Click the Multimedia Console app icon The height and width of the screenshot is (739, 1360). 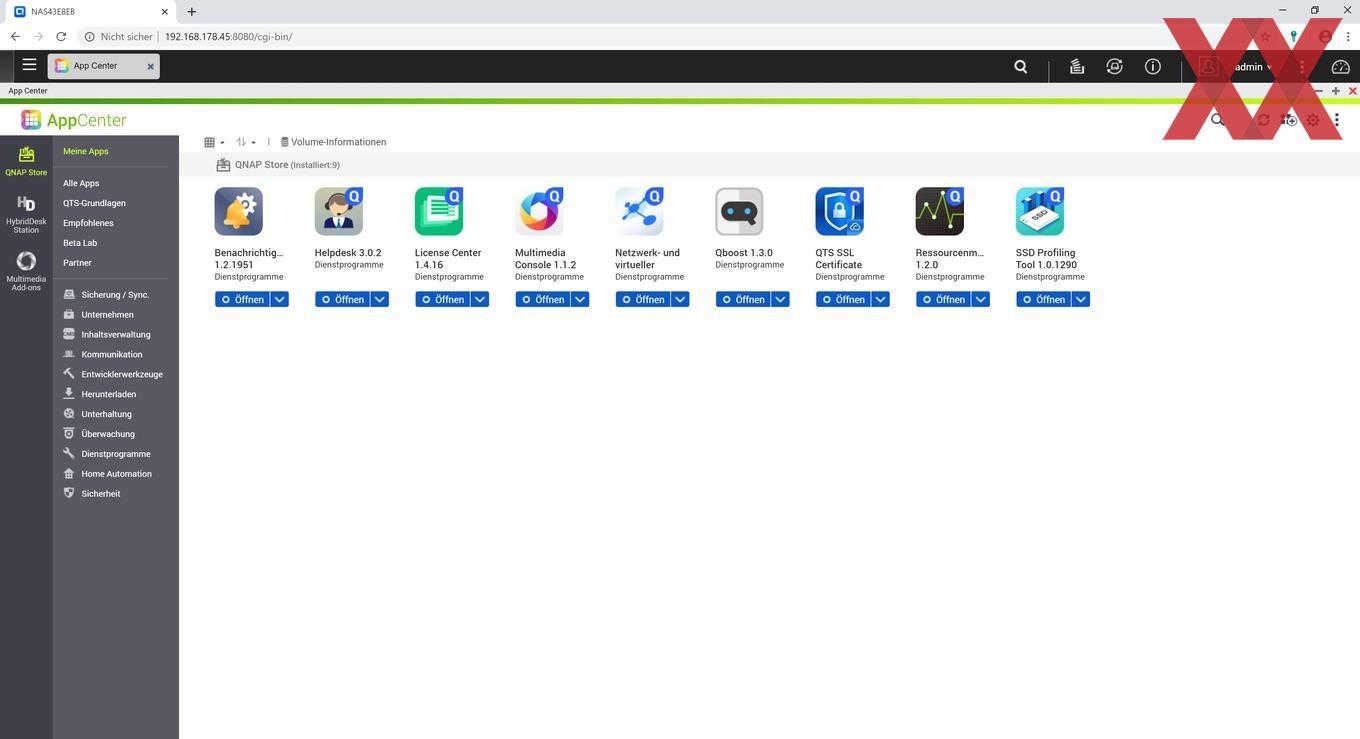click(x=539, y=212)
